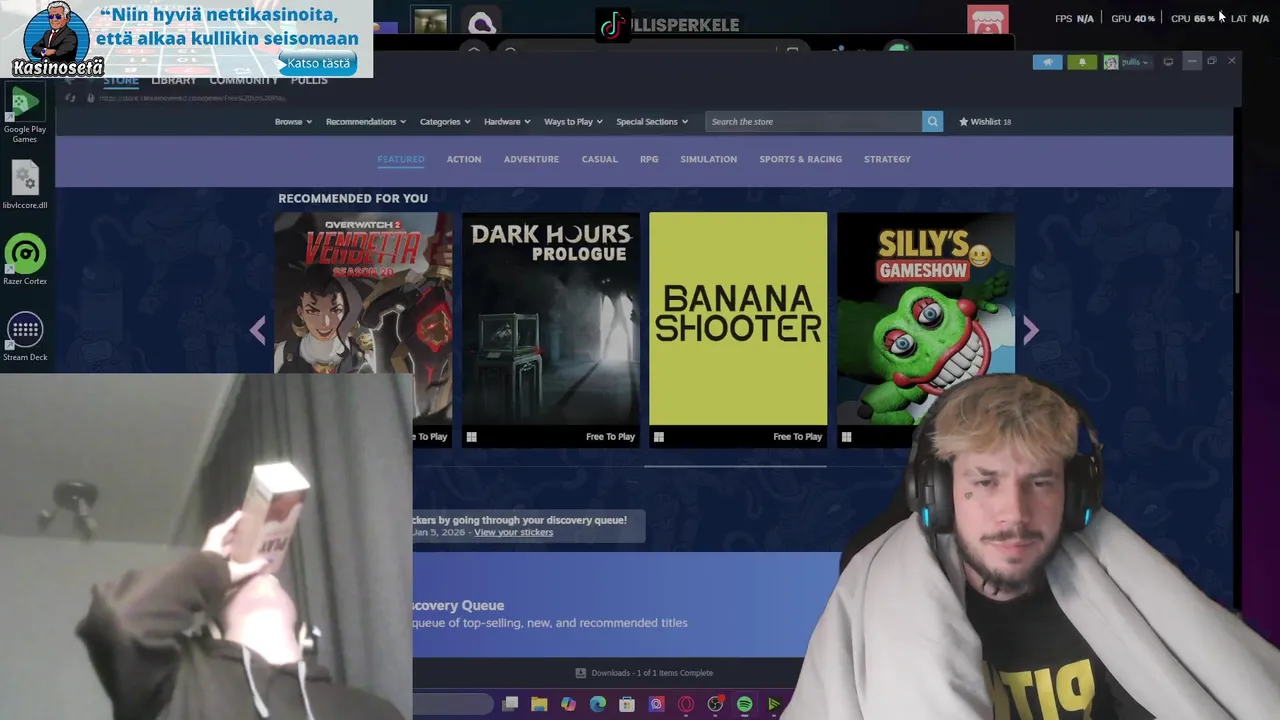Viewport: 1280px width, 720px height.
Task: Open Razer Cortex desktop shortcut
Action: coord(25,260)
